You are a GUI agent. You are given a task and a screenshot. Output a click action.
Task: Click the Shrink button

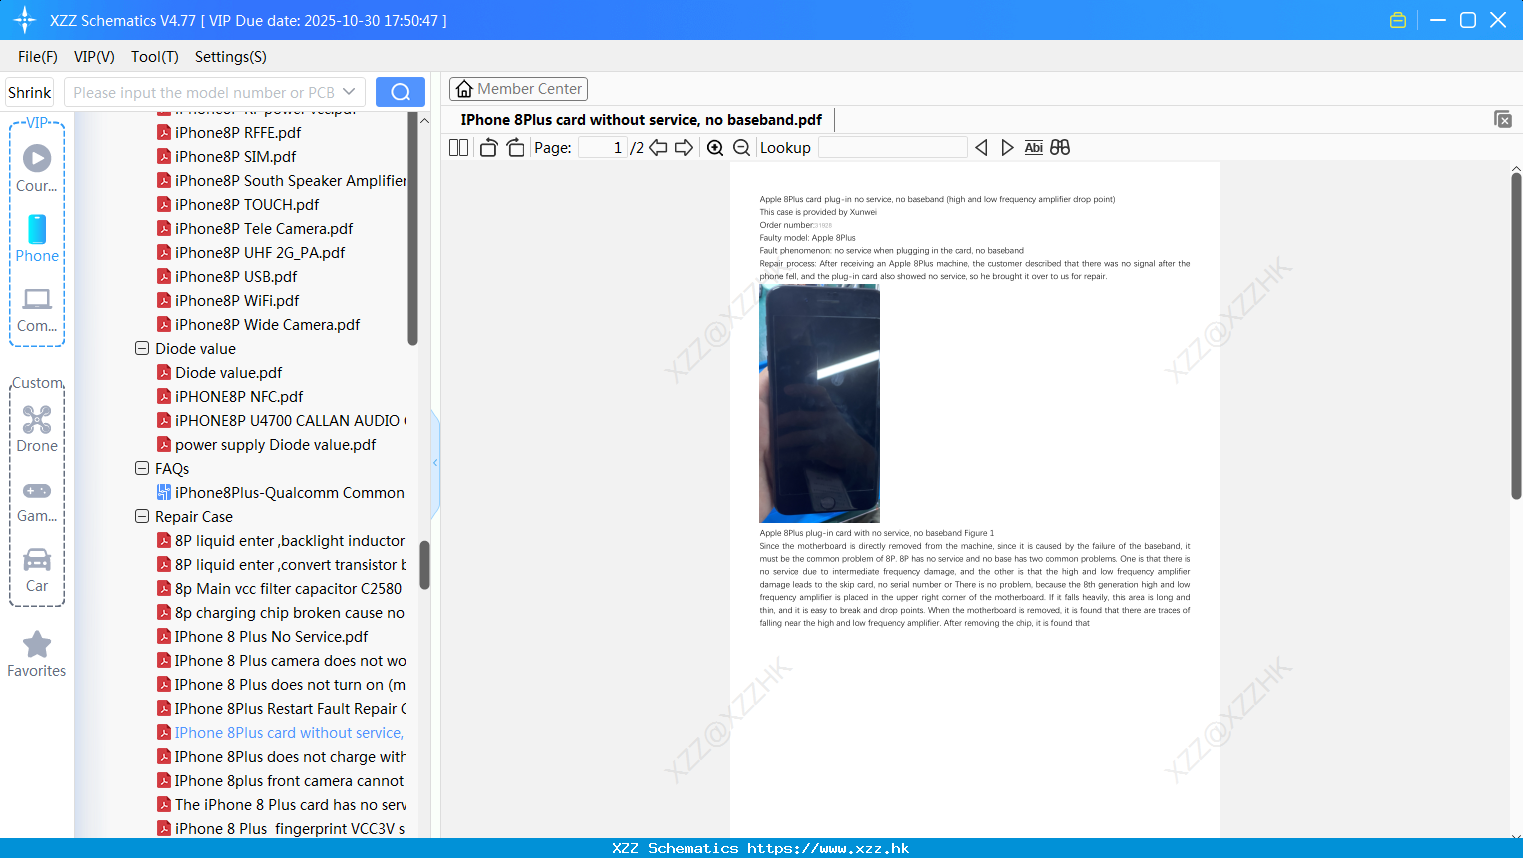pos(29,92)
